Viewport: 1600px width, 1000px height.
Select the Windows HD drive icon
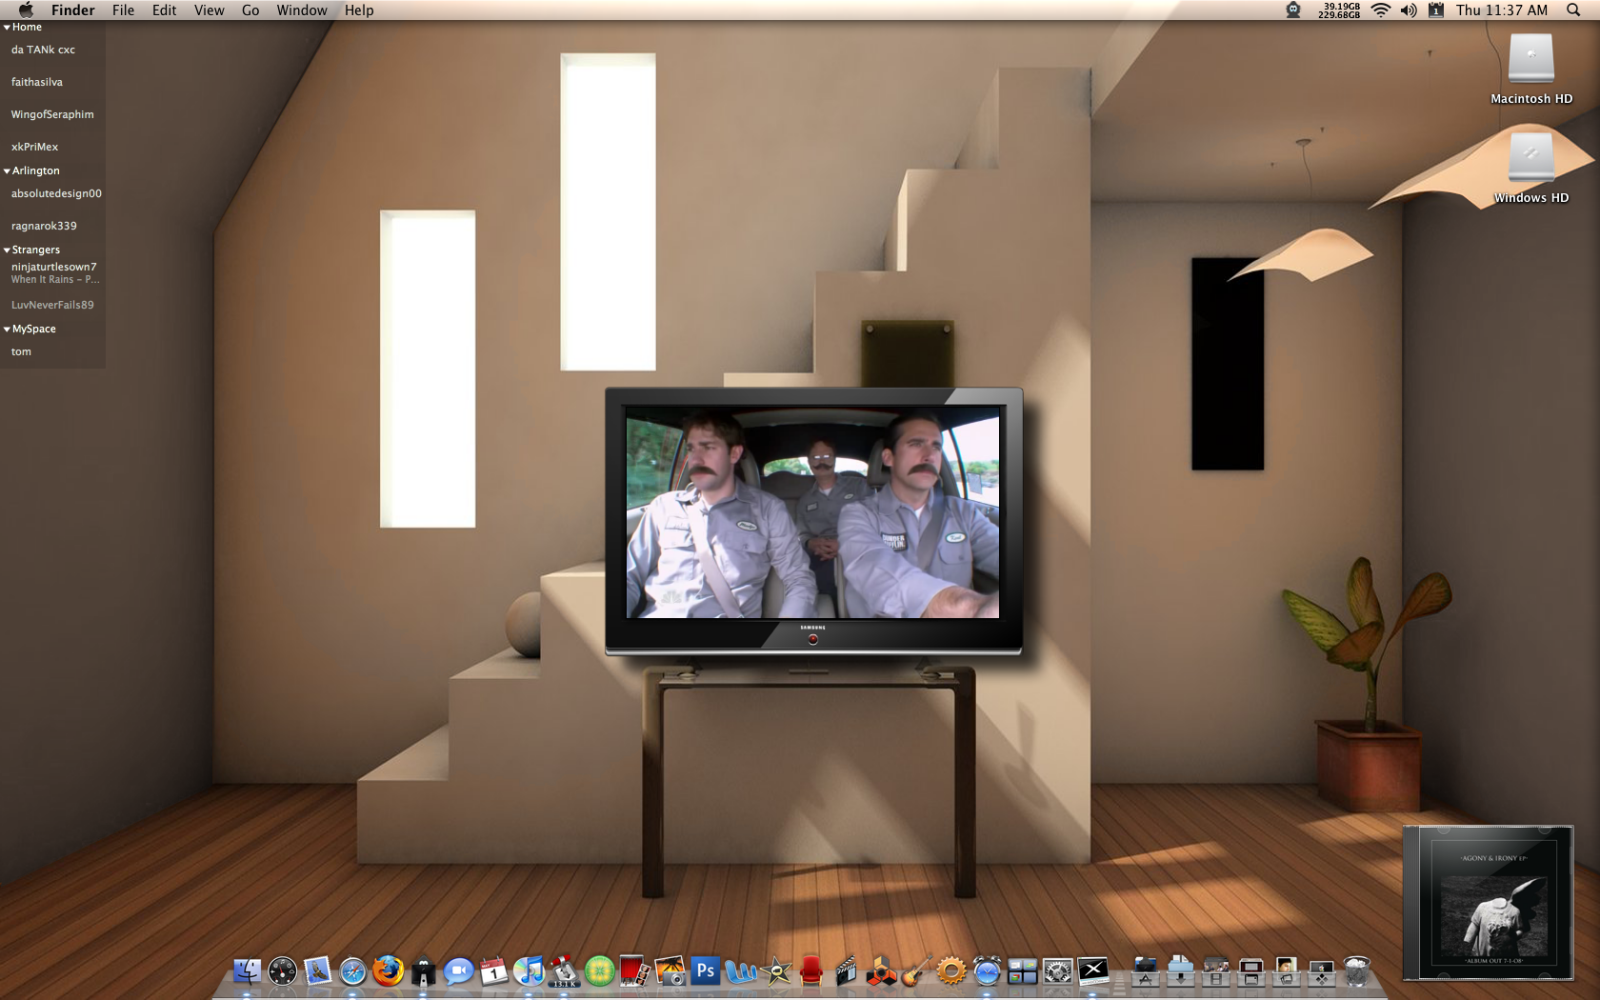click(x=1531, y=158)
